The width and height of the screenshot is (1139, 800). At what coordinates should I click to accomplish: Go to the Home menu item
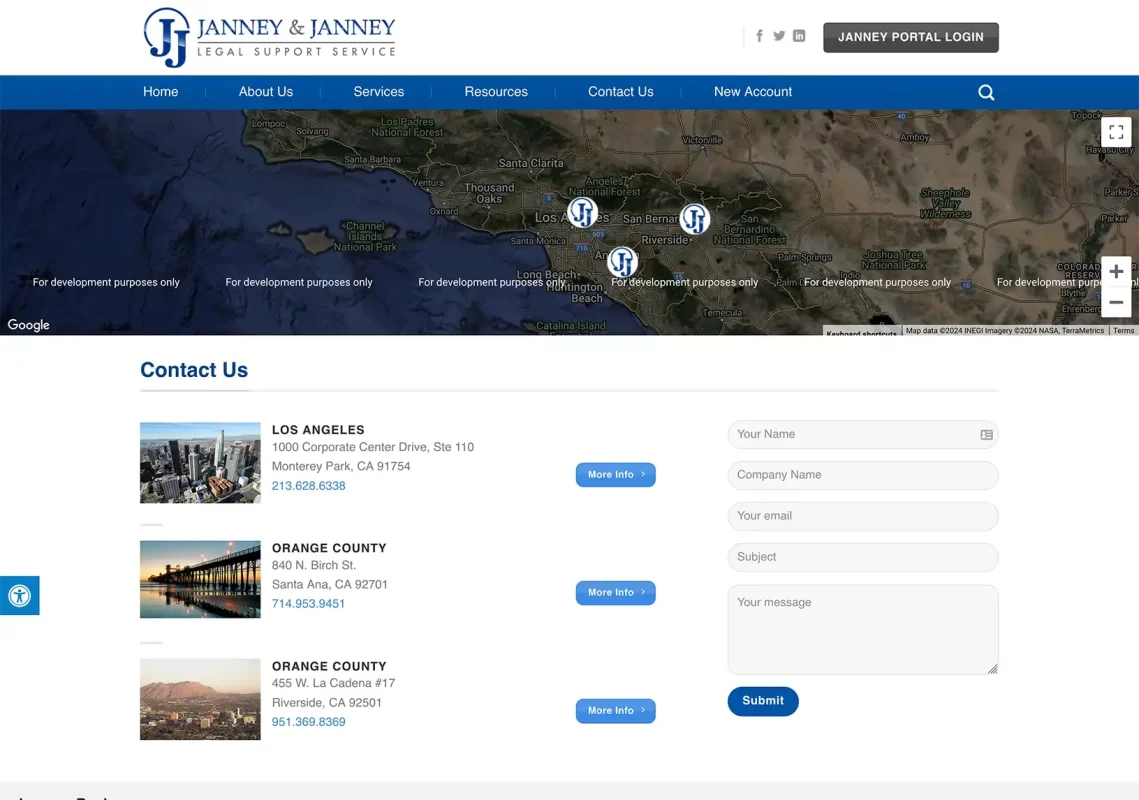161,92
